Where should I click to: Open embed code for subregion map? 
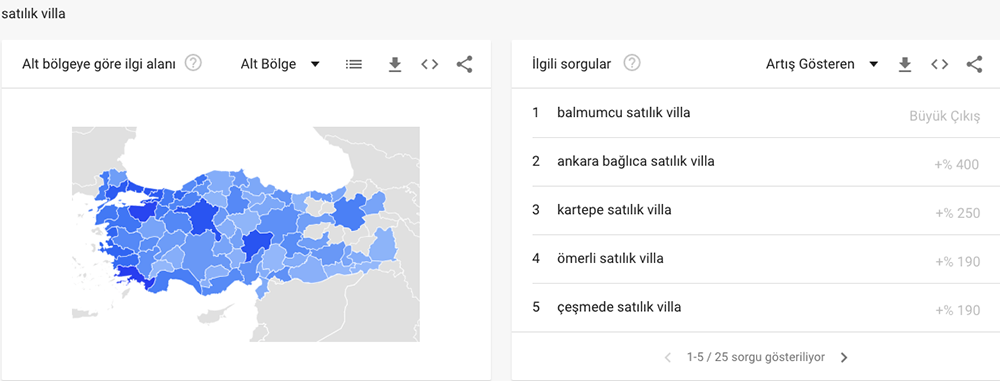pos(430,64)
